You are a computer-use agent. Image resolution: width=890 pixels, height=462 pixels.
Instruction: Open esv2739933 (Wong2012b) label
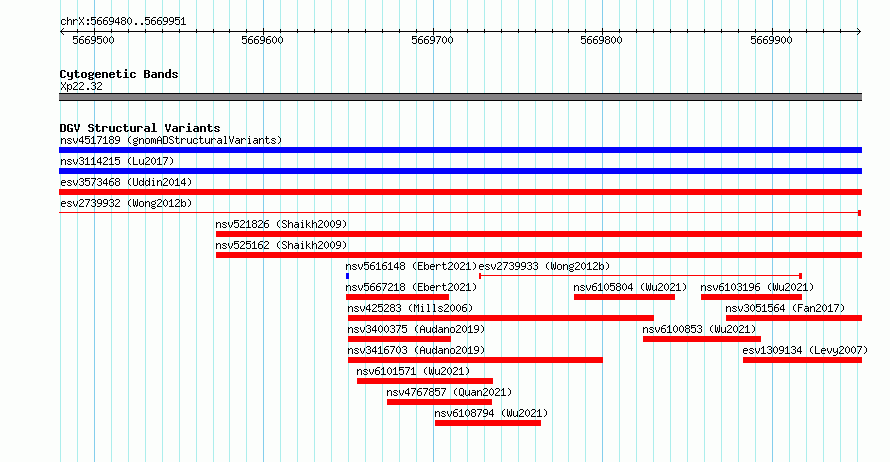(544, 266)
